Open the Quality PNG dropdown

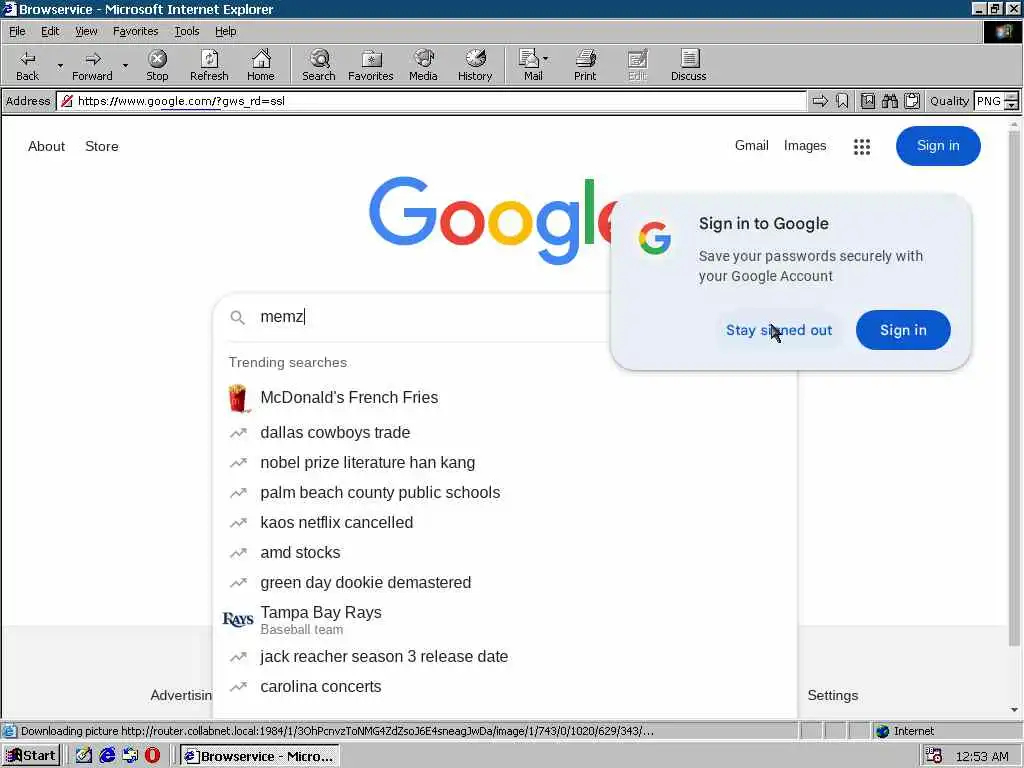coord(1012,101)
